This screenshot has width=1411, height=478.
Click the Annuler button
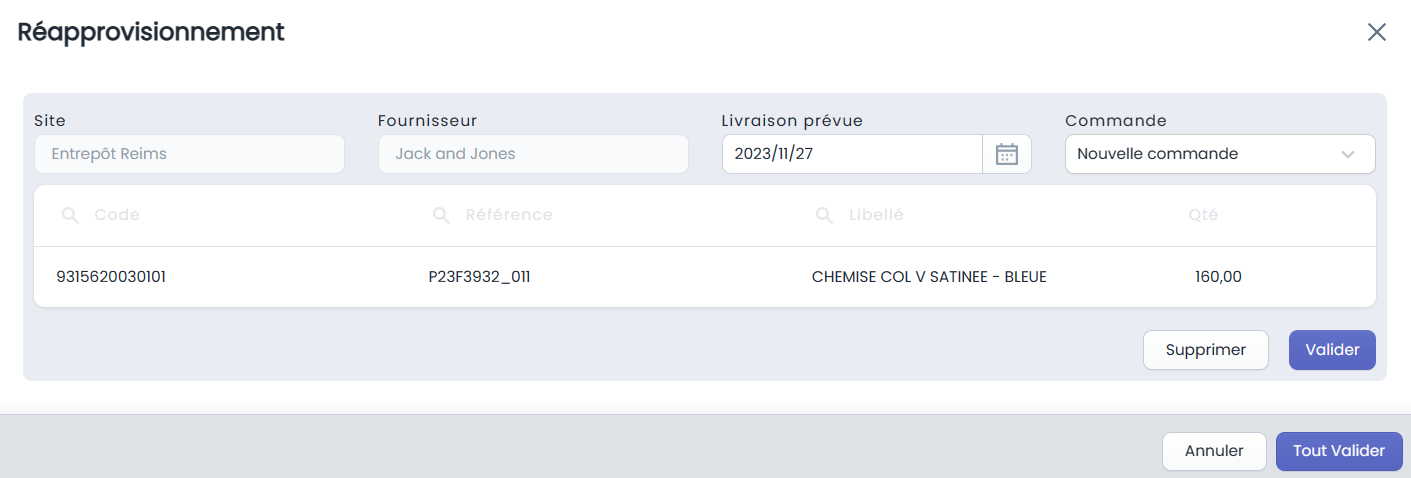[1214, 451]
